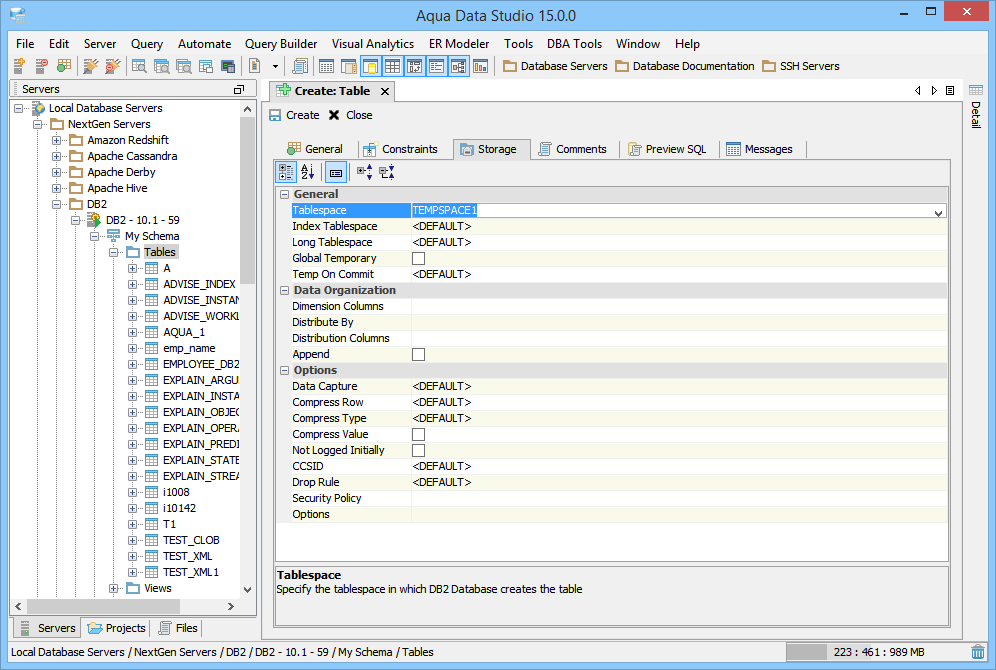The width and height of the screenshot is (996, 670).
Task: Collapse the Options property section
Action: tap(285, 370)
